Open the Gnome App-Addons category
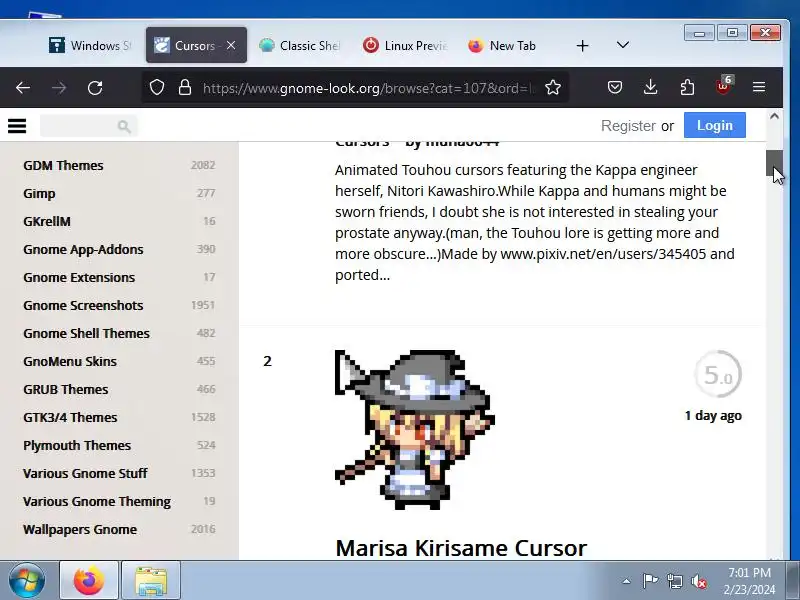 click(x=83, y=249)
